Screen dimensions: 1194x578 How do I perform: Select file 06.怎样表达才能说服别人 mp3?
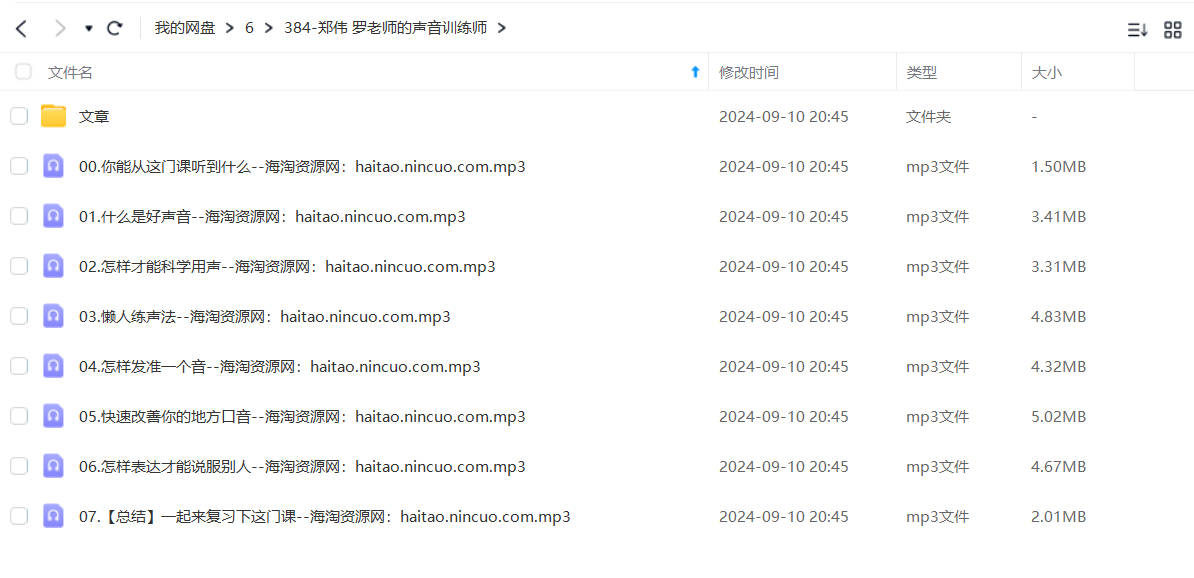(x=302, y=467)
